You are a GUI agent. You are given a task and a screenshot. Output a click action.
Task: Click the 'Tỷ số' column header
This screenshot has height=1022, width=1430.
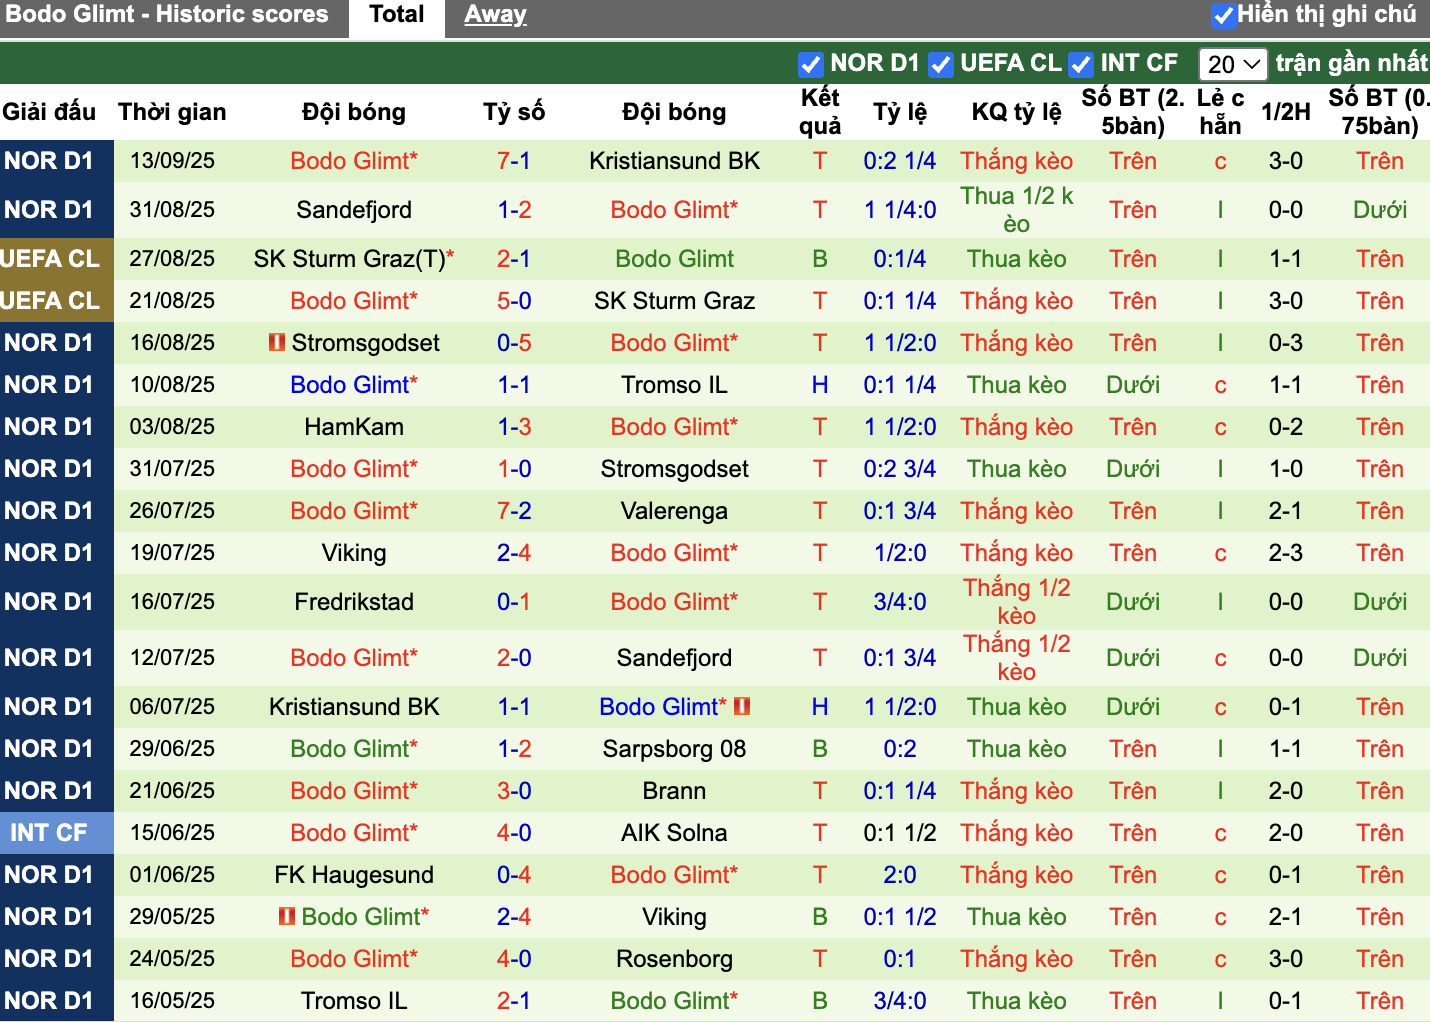(514, 112)
